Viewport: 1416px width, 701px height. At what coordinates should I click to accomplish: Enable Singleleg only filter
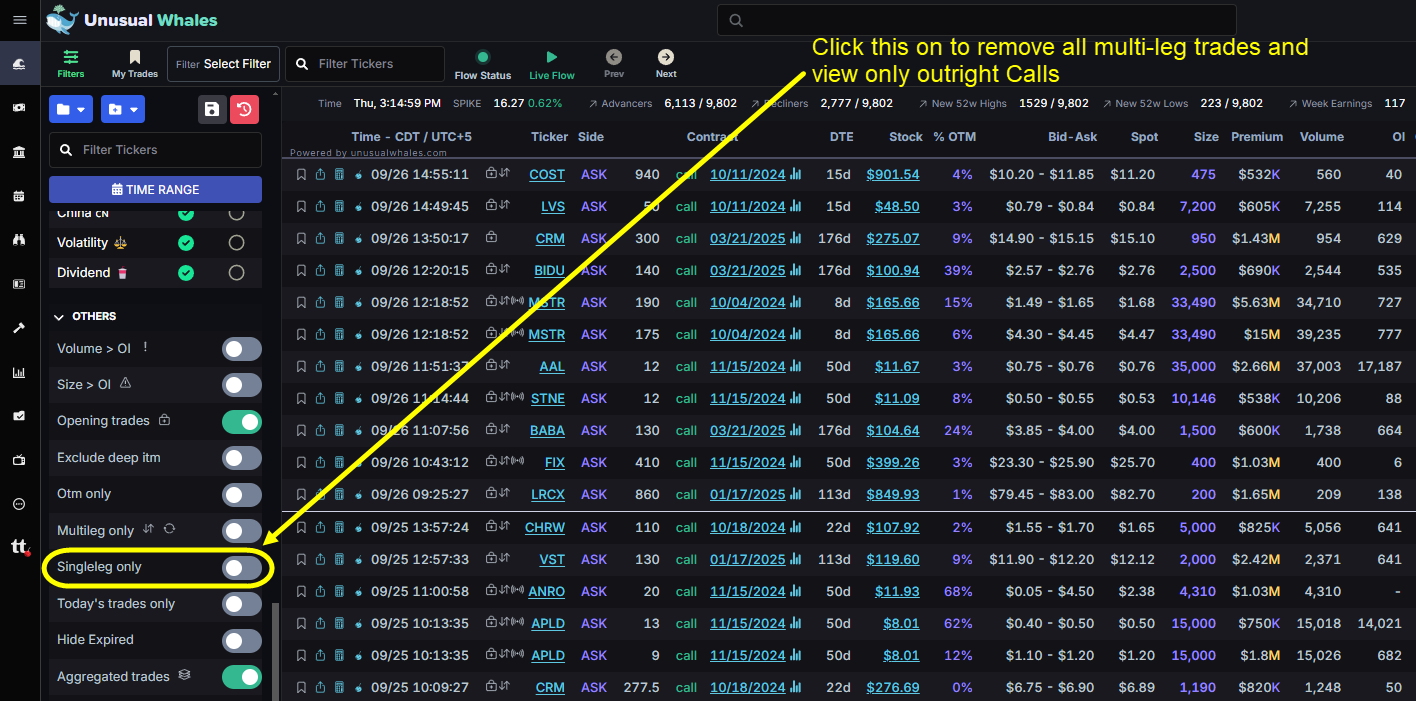(242, 567)
